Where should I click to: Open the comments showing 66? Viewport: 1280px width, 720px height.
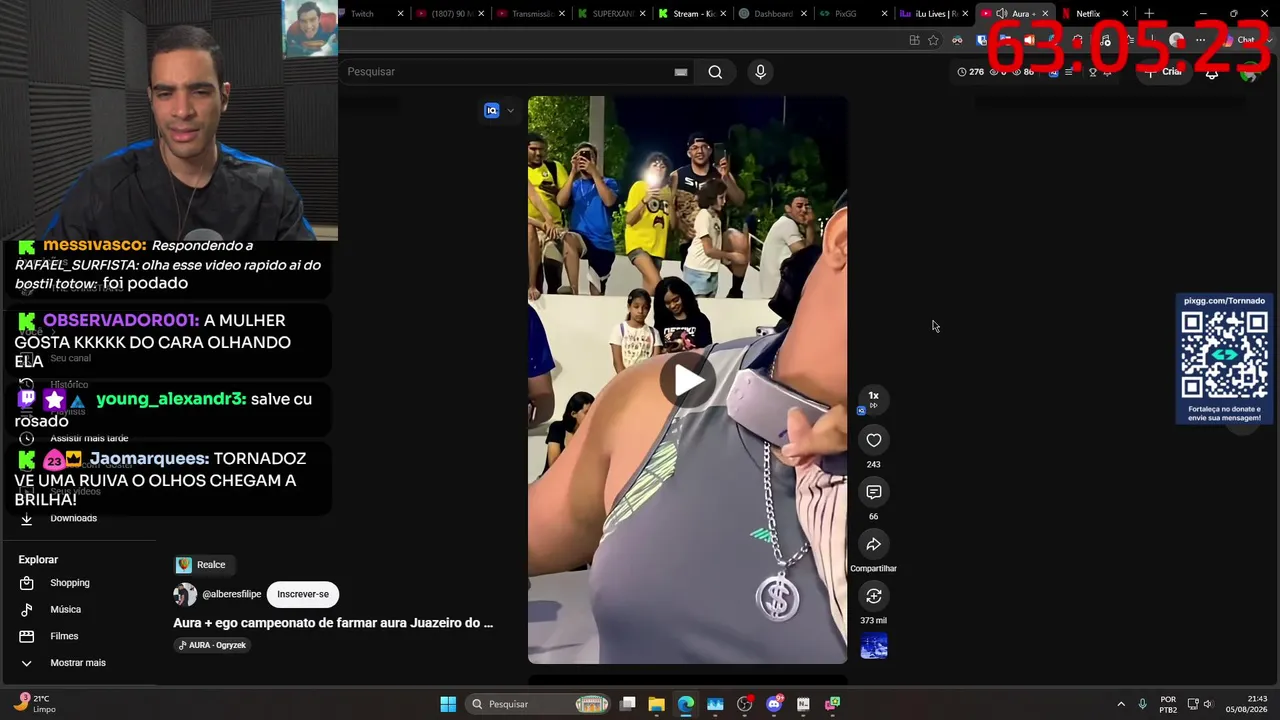coord(873,492)
